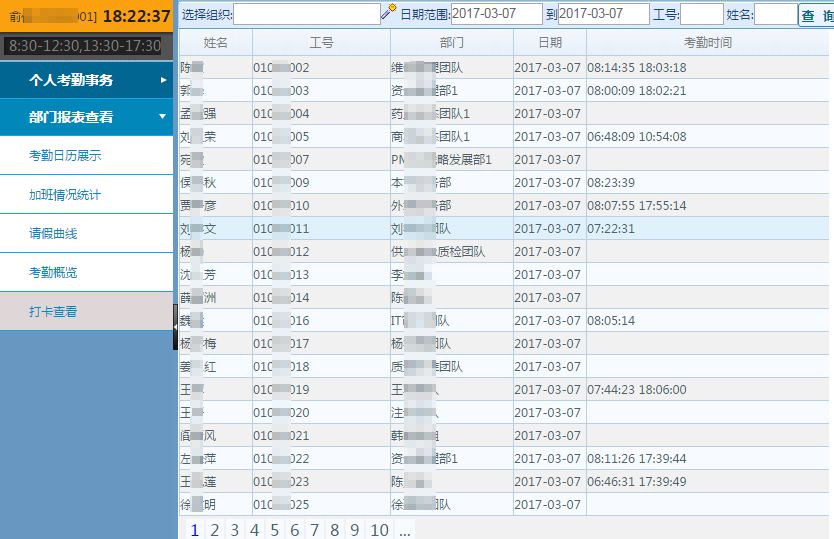Go to page 3
This screenshot has height=539, width=834.
pos(235,530)
